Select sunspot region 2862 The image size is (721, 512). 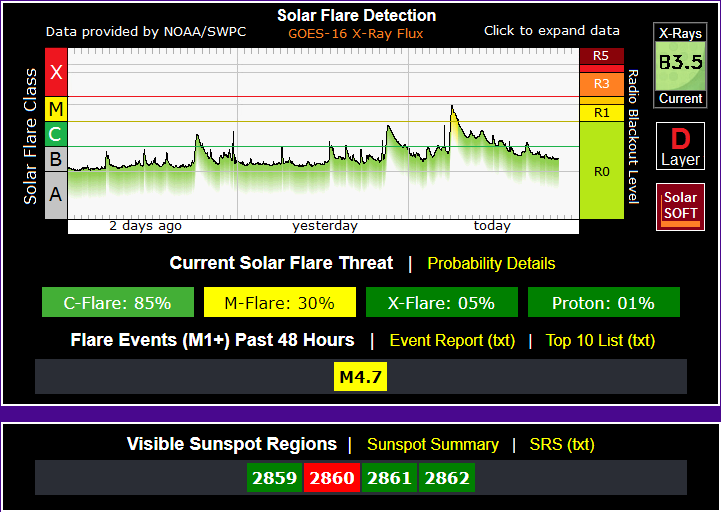(446, 478)
